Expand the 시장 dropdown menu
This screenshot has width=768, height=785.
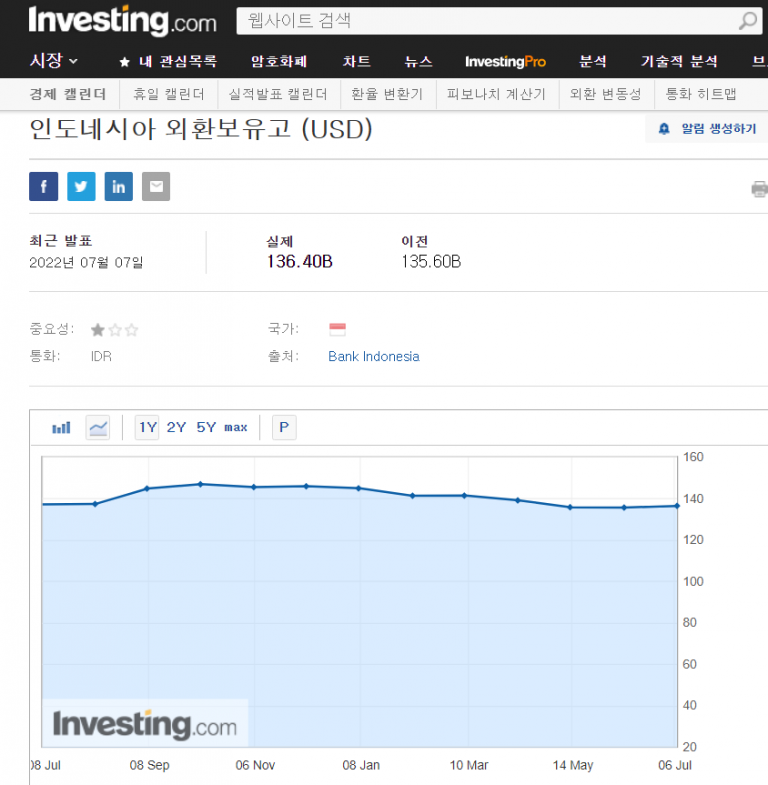tap(55, 61)
